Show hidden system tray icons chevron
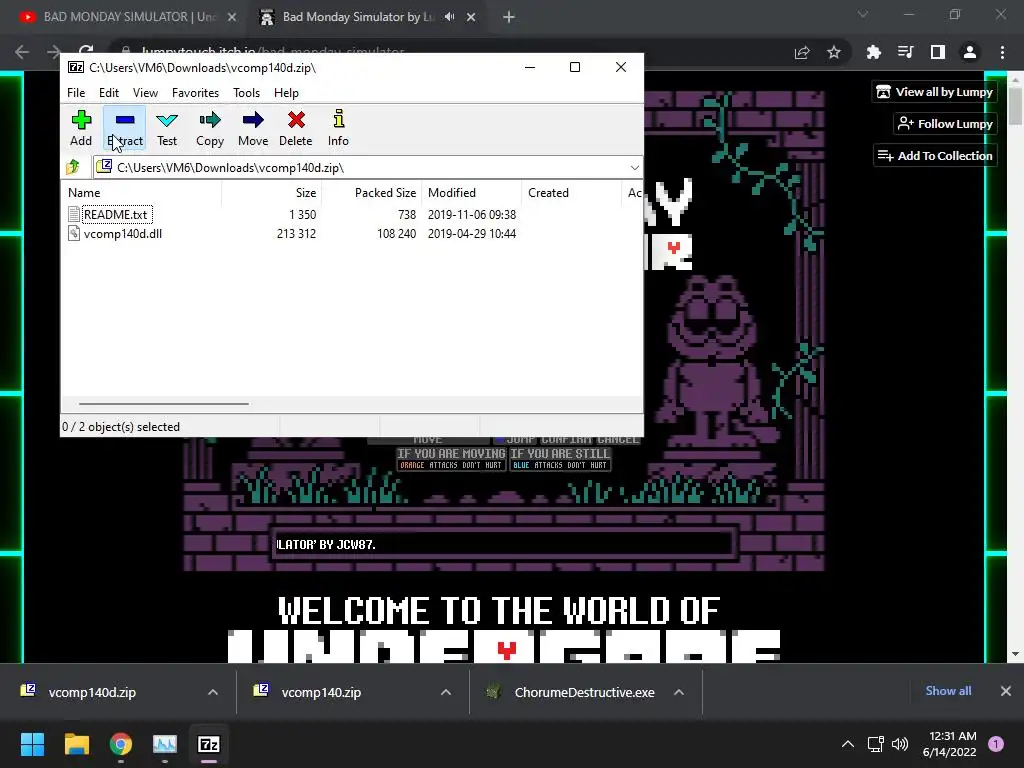The height and width of the screenshot is (768, 1024). [848, 744]
